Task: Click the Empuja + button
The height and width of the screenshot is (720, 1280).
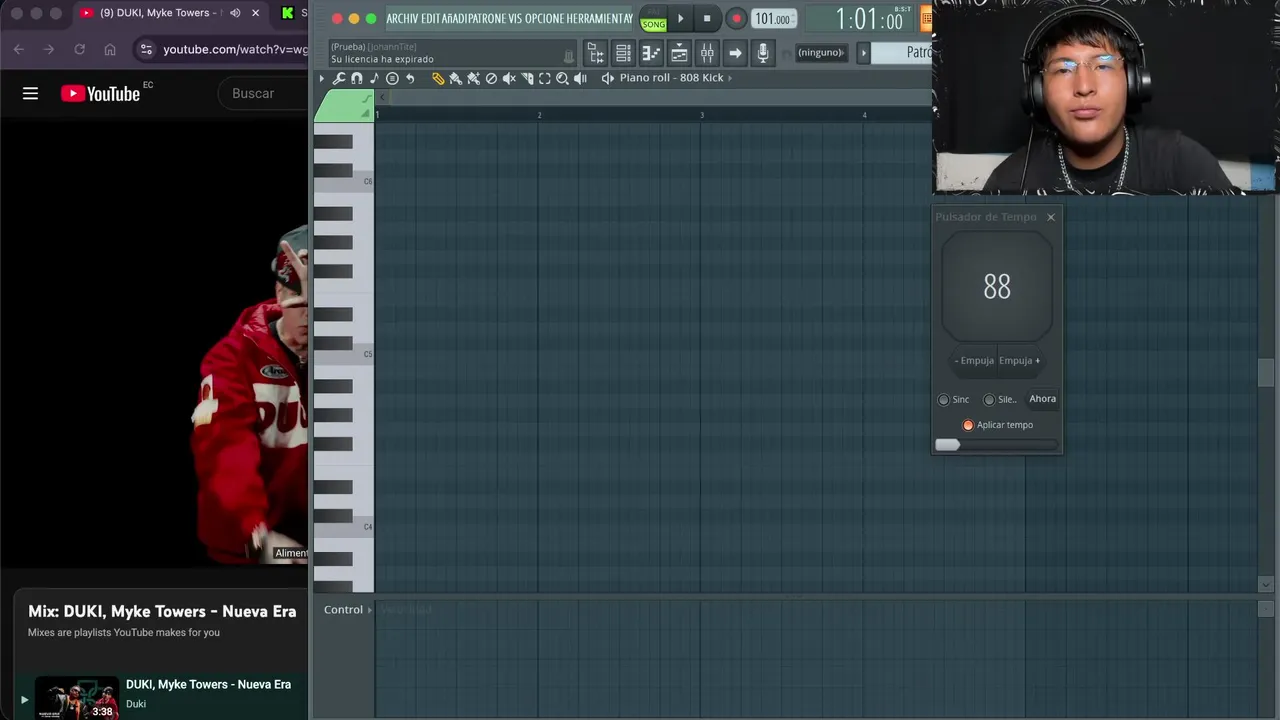Action: (1019, 361)
